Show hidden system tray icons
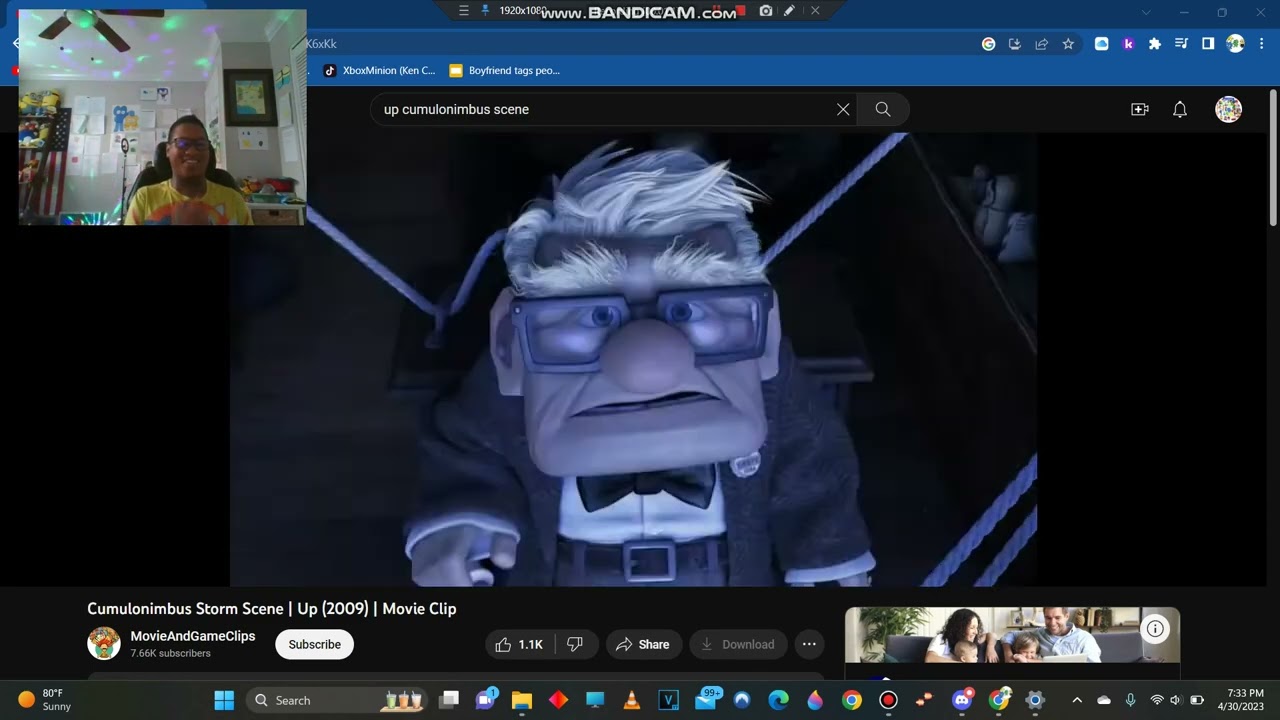Image resolution: width=1280 pixels, height=720 pixels. [1077, 700]
